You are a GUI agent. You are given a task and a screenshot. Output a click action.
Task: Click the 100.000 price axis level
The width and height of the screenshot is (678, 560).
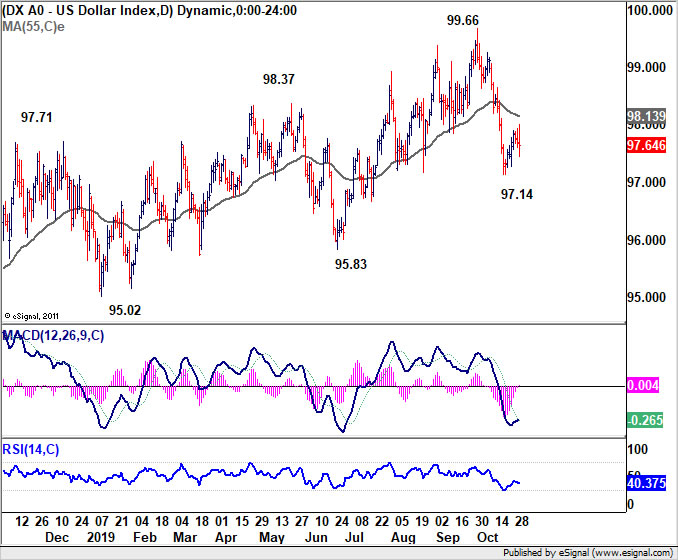(650, 10)
